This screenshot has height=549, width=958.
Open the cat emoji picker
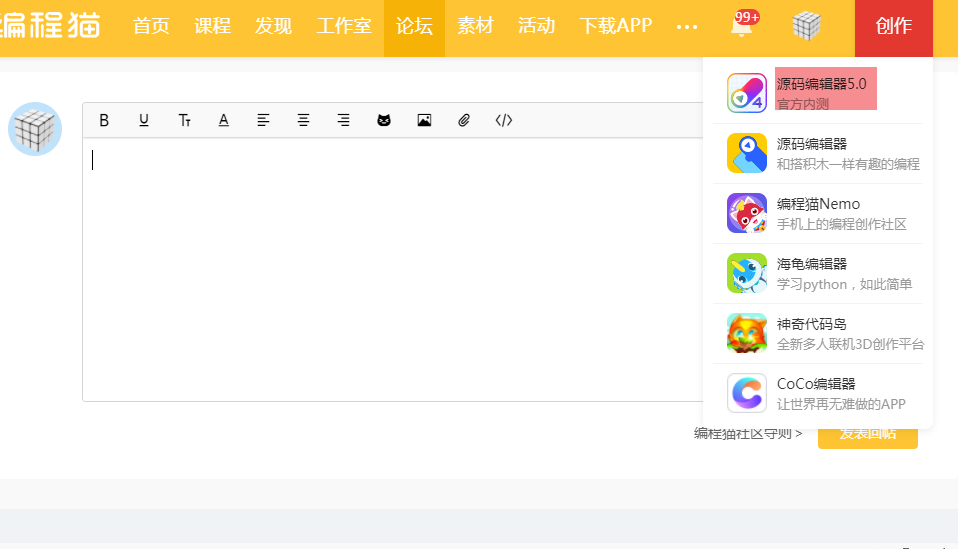pyautogui.click(x=384, y=120)
